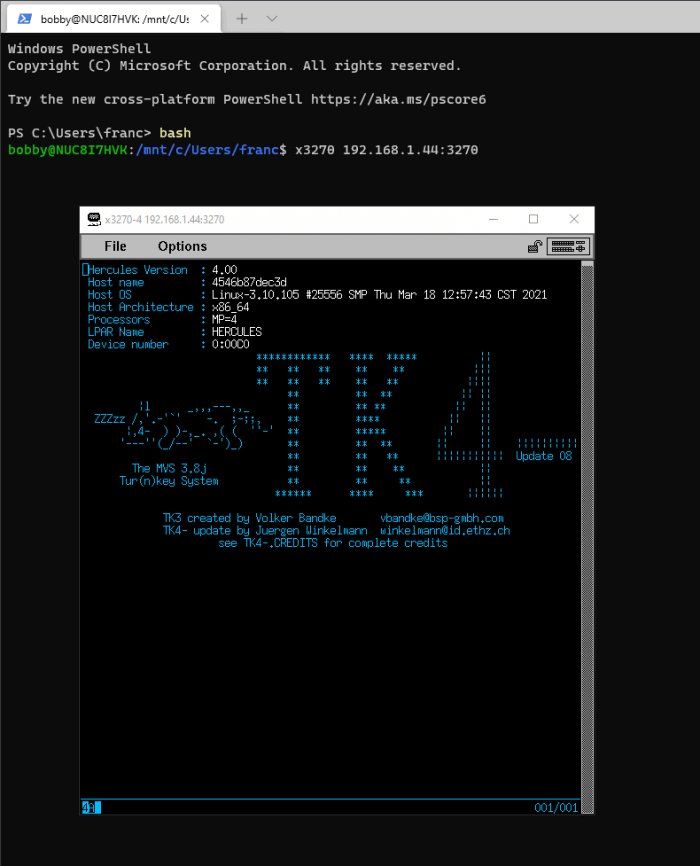Screen dimensions: 700x866
Task: Click the 'x3270 192.168.1.44:3270' command text
Action: click(x=387, y=150)
